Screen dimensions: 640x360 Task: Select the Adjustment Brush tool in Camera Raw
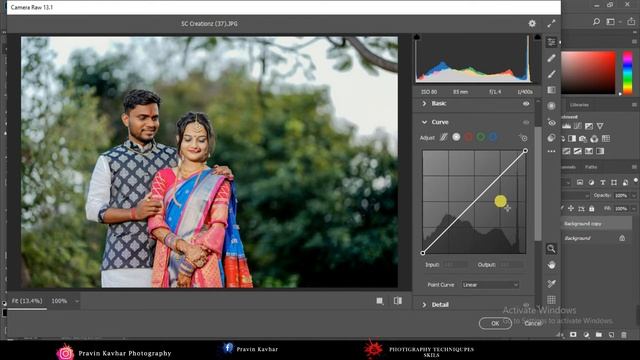(551, 74)
